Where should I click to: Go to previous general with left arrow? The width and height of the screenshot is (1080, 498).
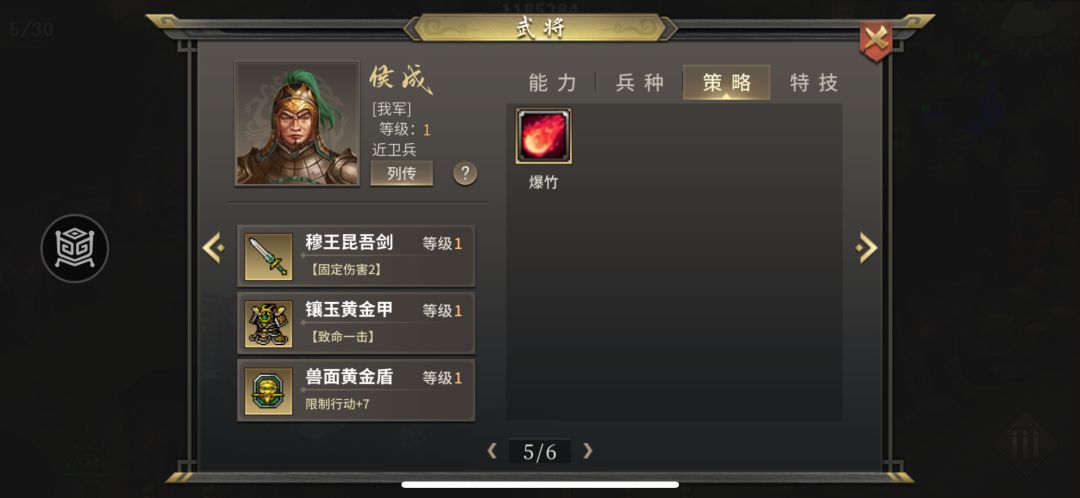click(213, 247)
